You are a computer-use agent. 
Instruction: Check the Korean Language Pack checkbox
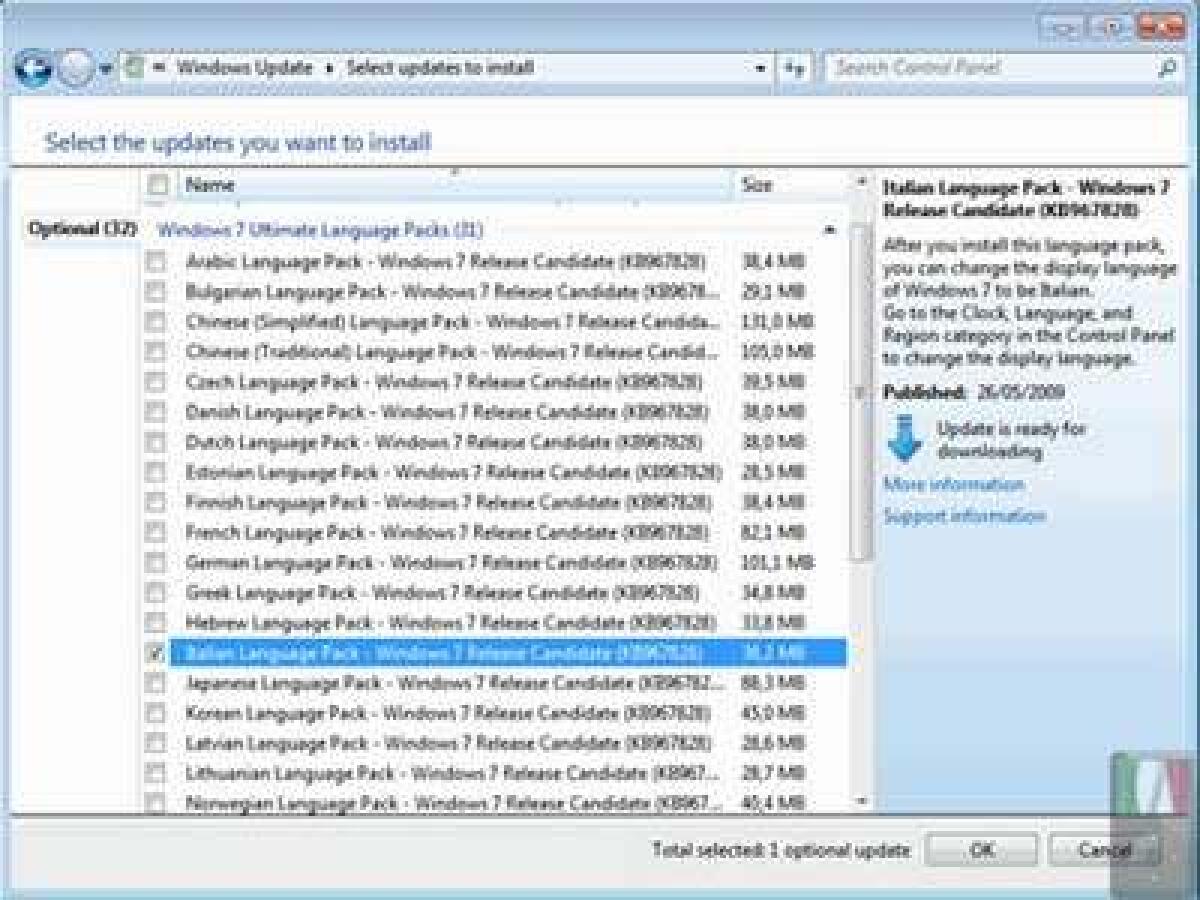click(155, 714)
